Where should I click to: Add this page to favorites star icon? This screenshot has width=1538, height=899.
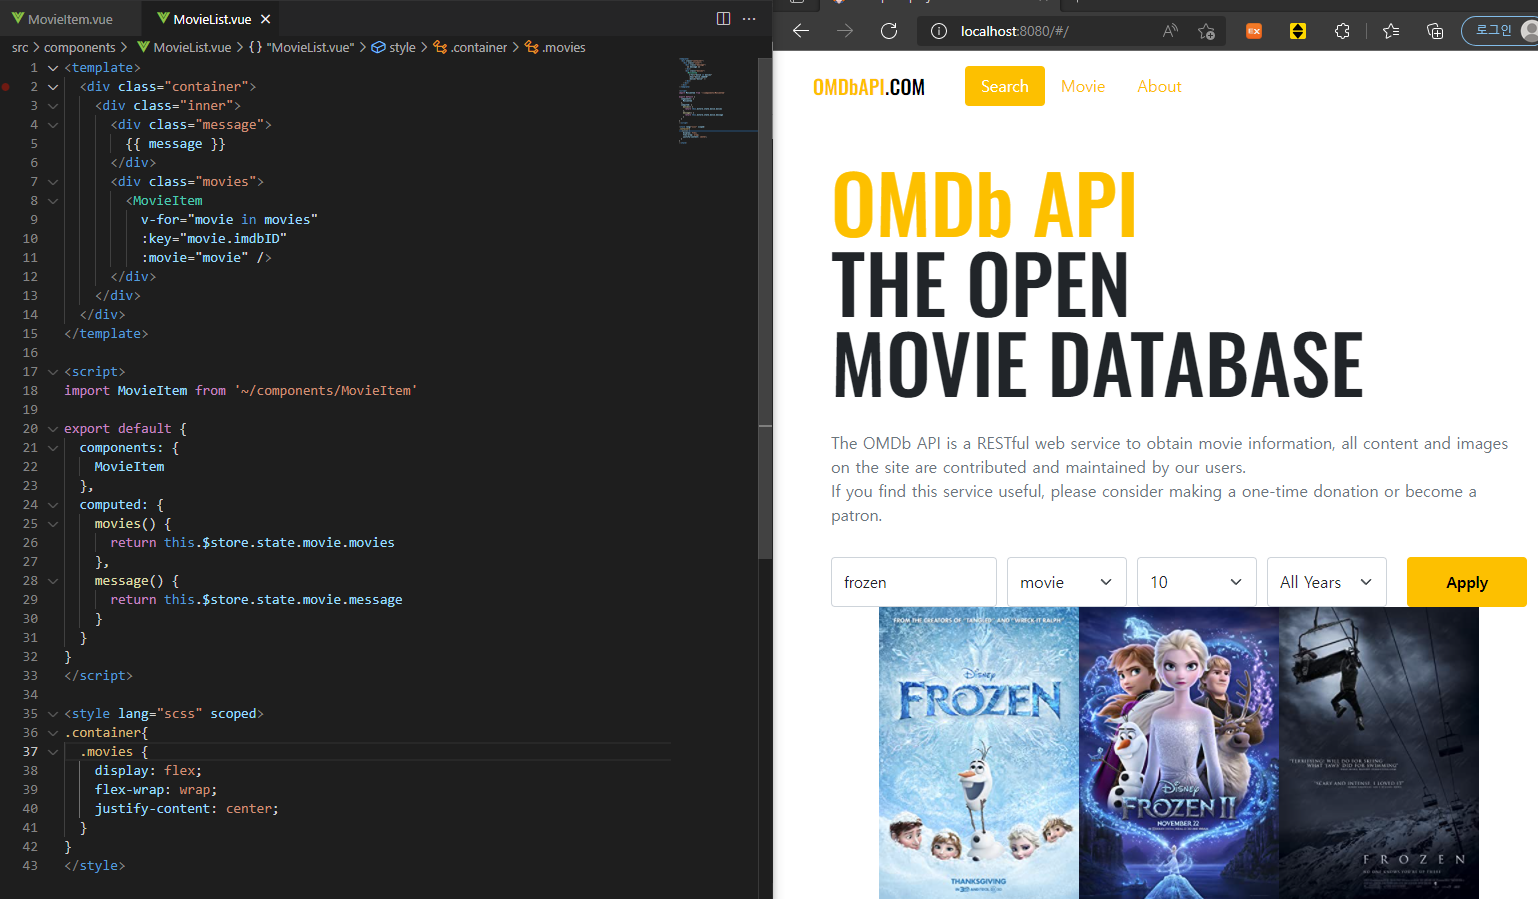click(1206, 31)
